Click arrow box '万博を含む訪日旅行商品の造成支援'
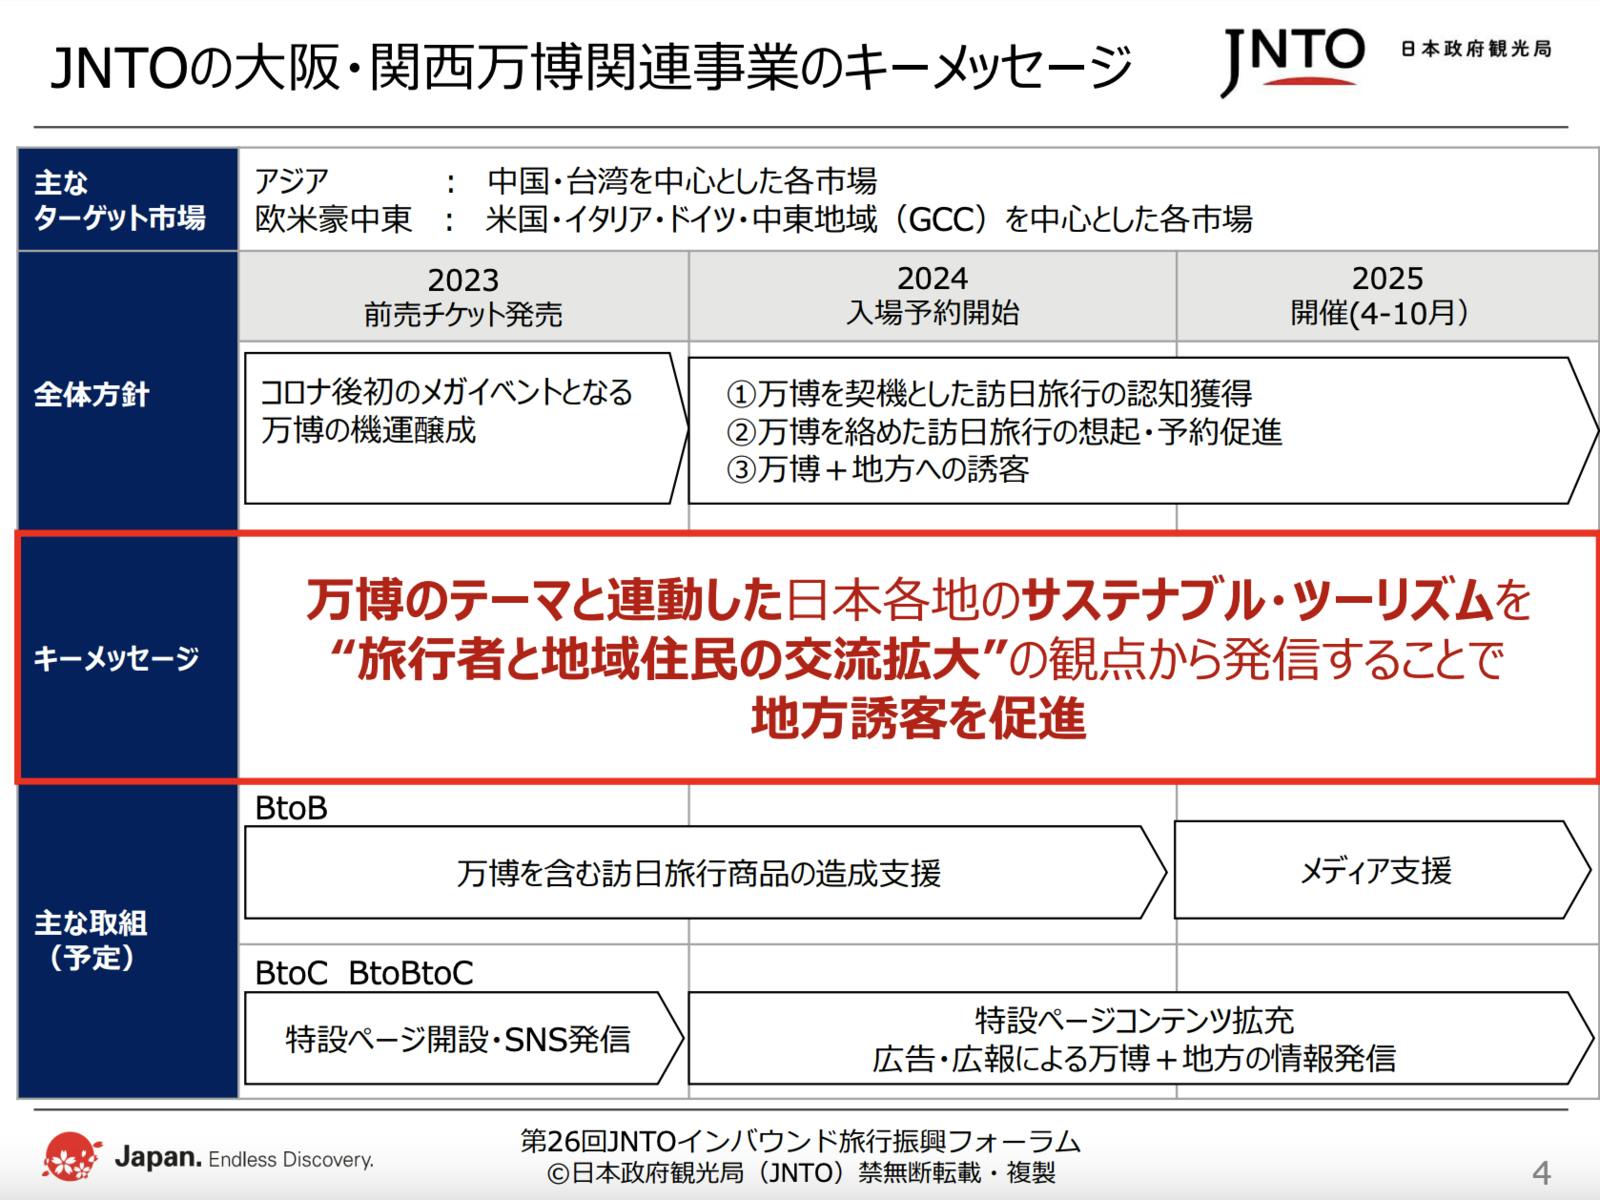Image resolution: width=1600 pixels, height=1200 pixels. [x=705, y=872]
